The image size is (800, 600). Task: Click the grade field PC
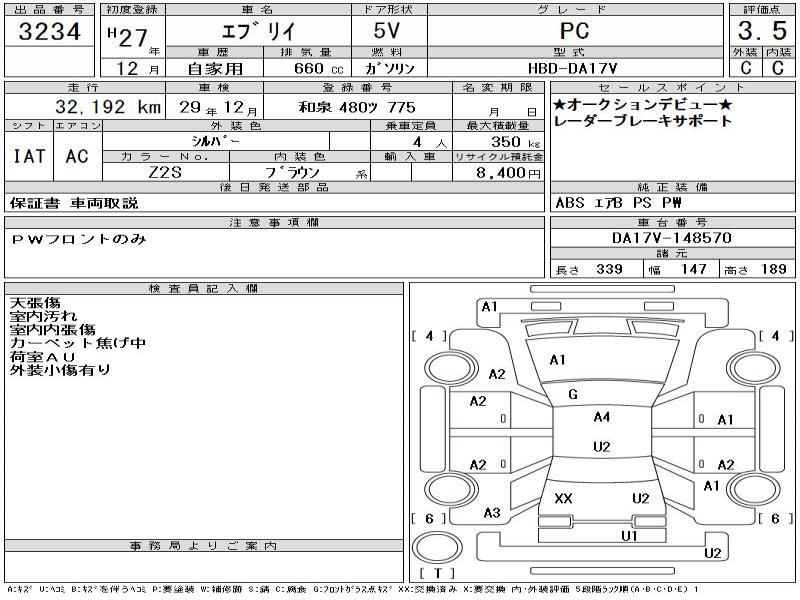574,31
